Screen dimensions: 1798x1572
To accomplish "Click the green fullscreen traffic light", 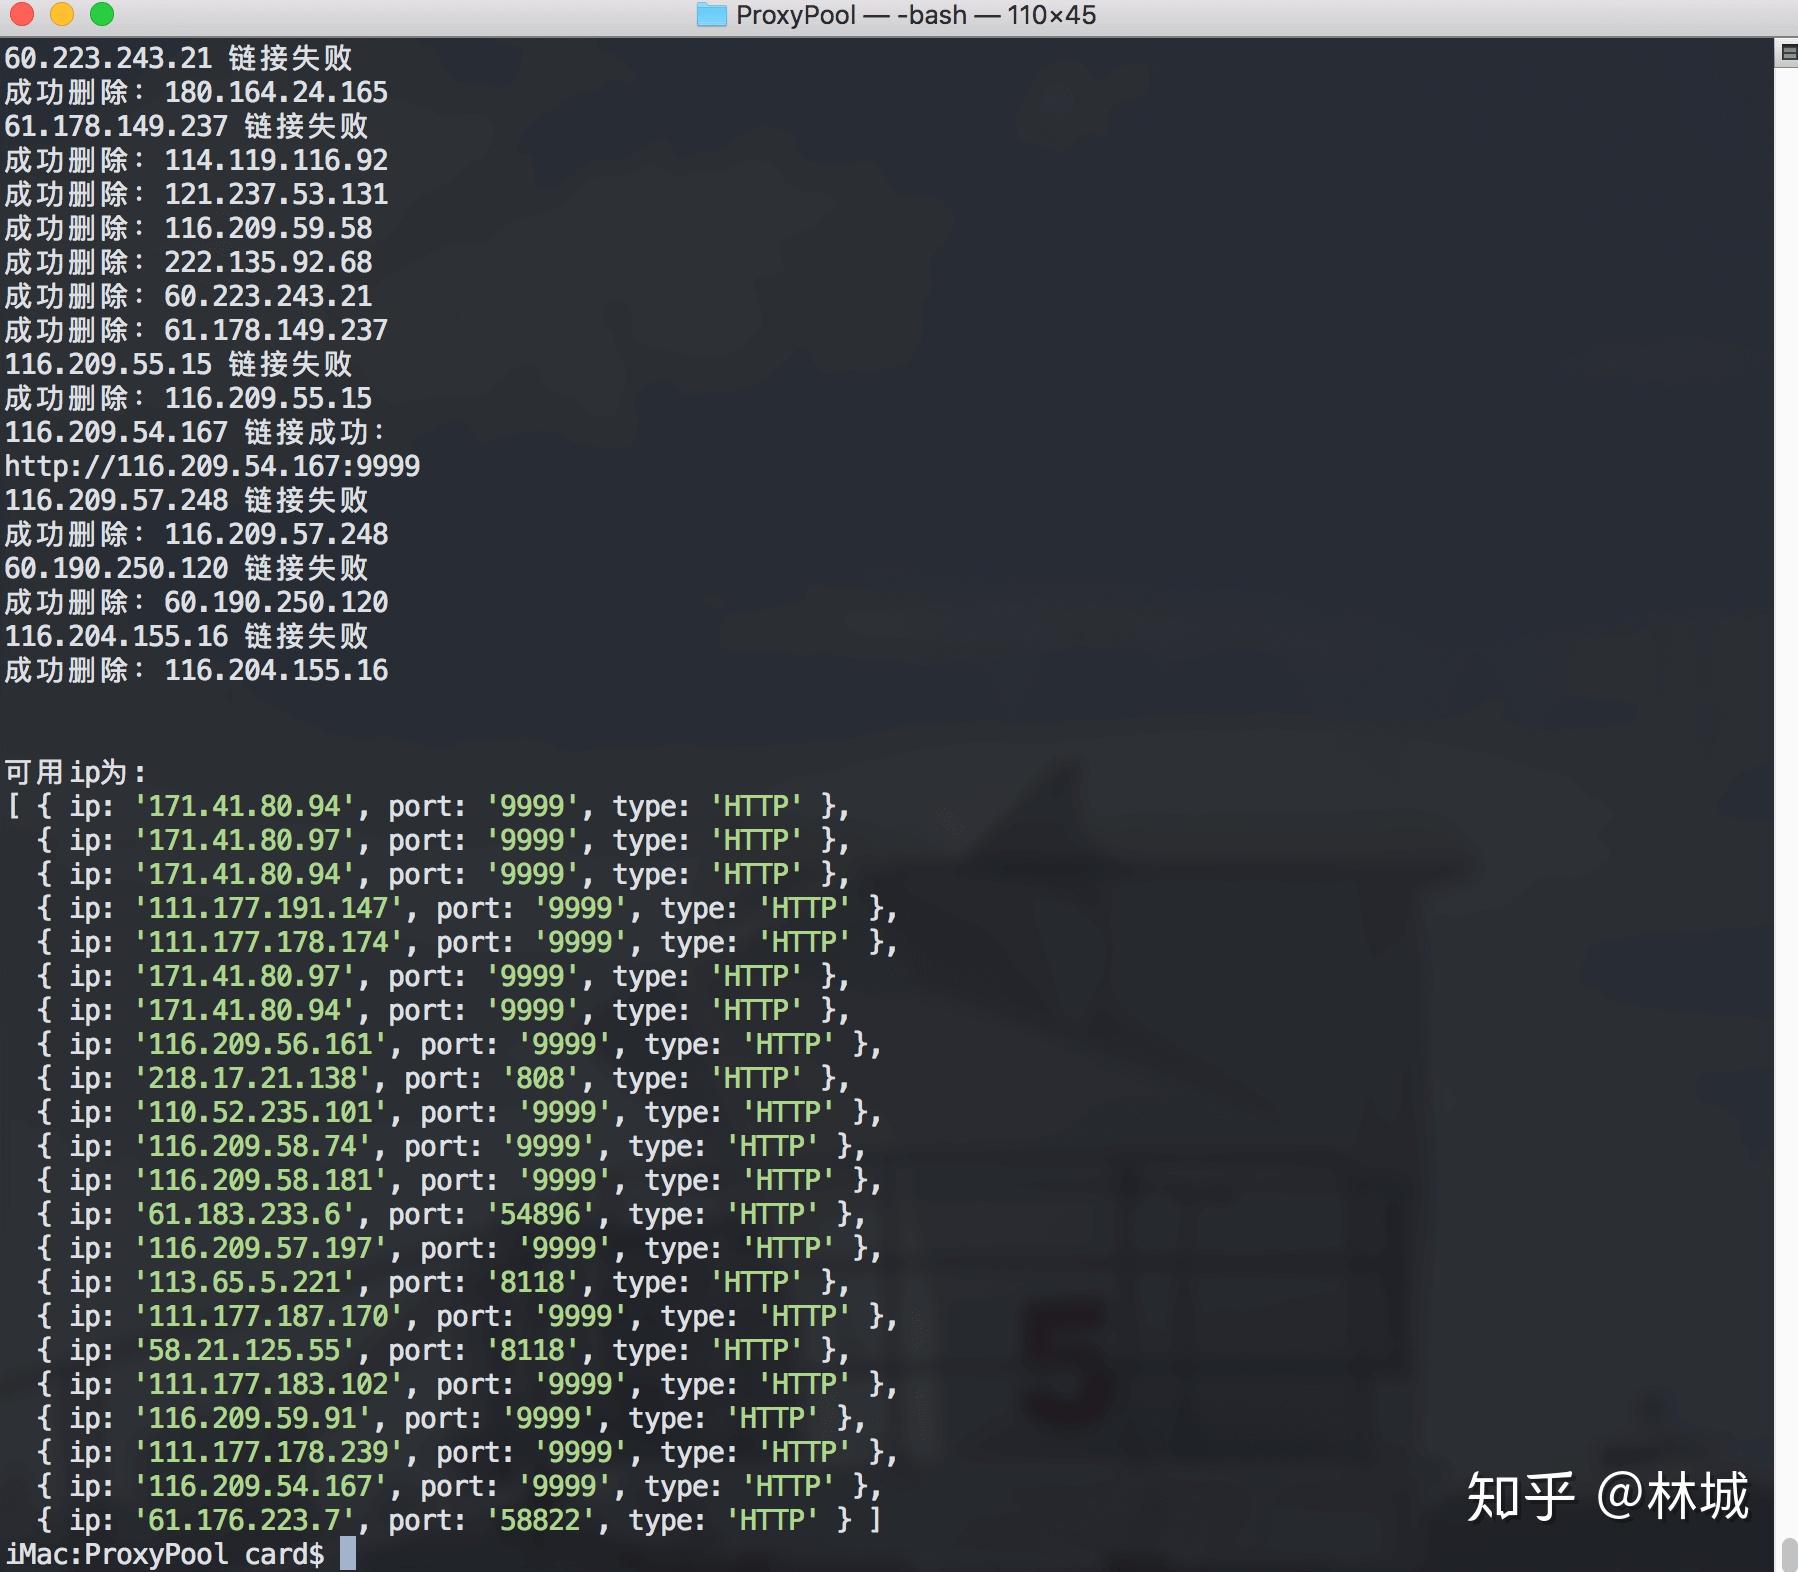I will (100, 15).
